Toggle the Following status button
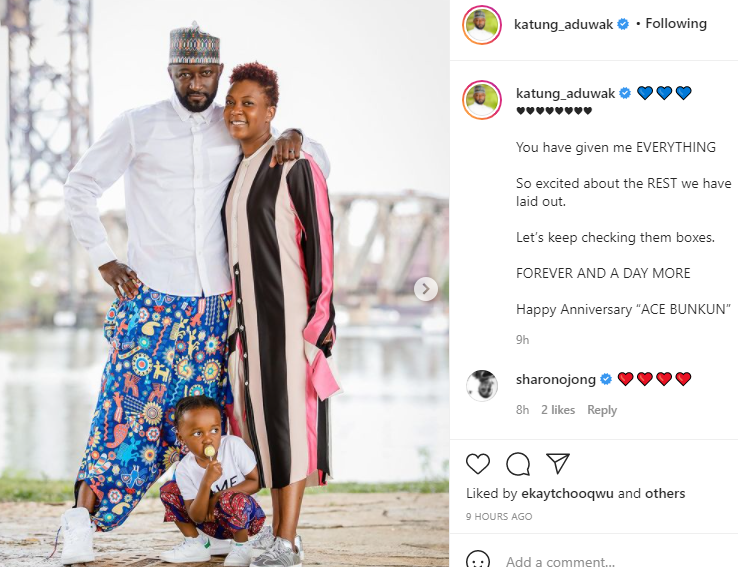 click(x=676, y=24)
